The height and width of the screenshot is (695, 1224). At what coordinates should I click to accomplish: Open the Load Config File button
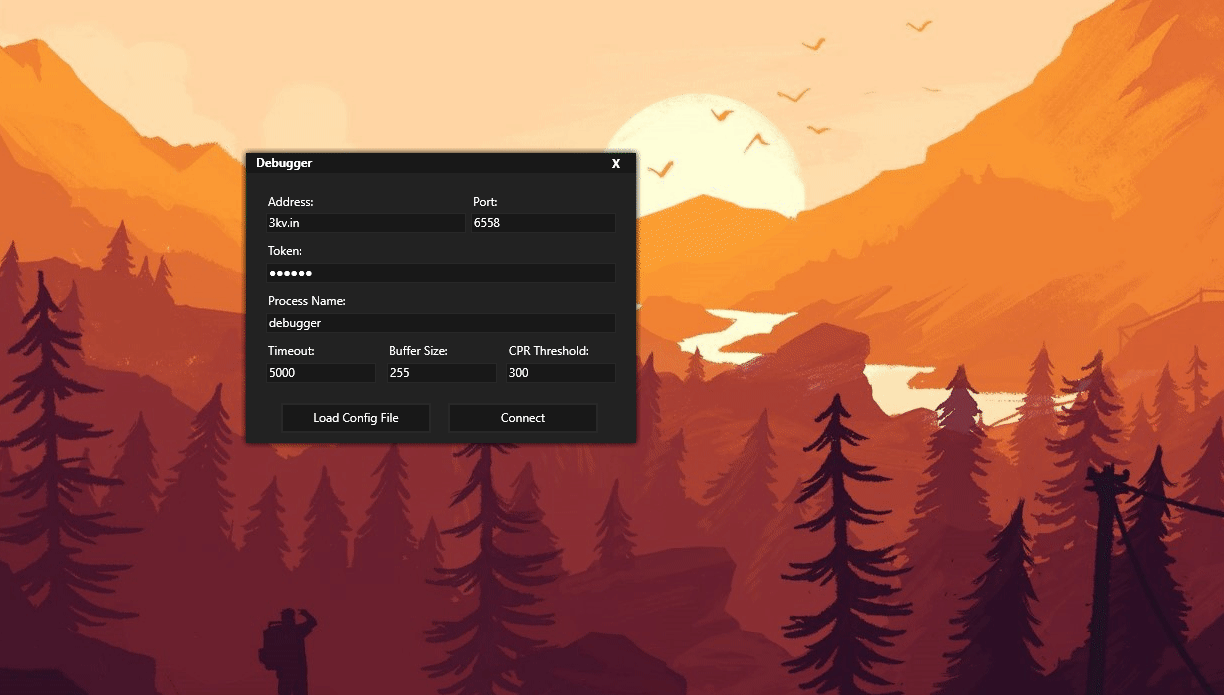[x=356, y=418]
